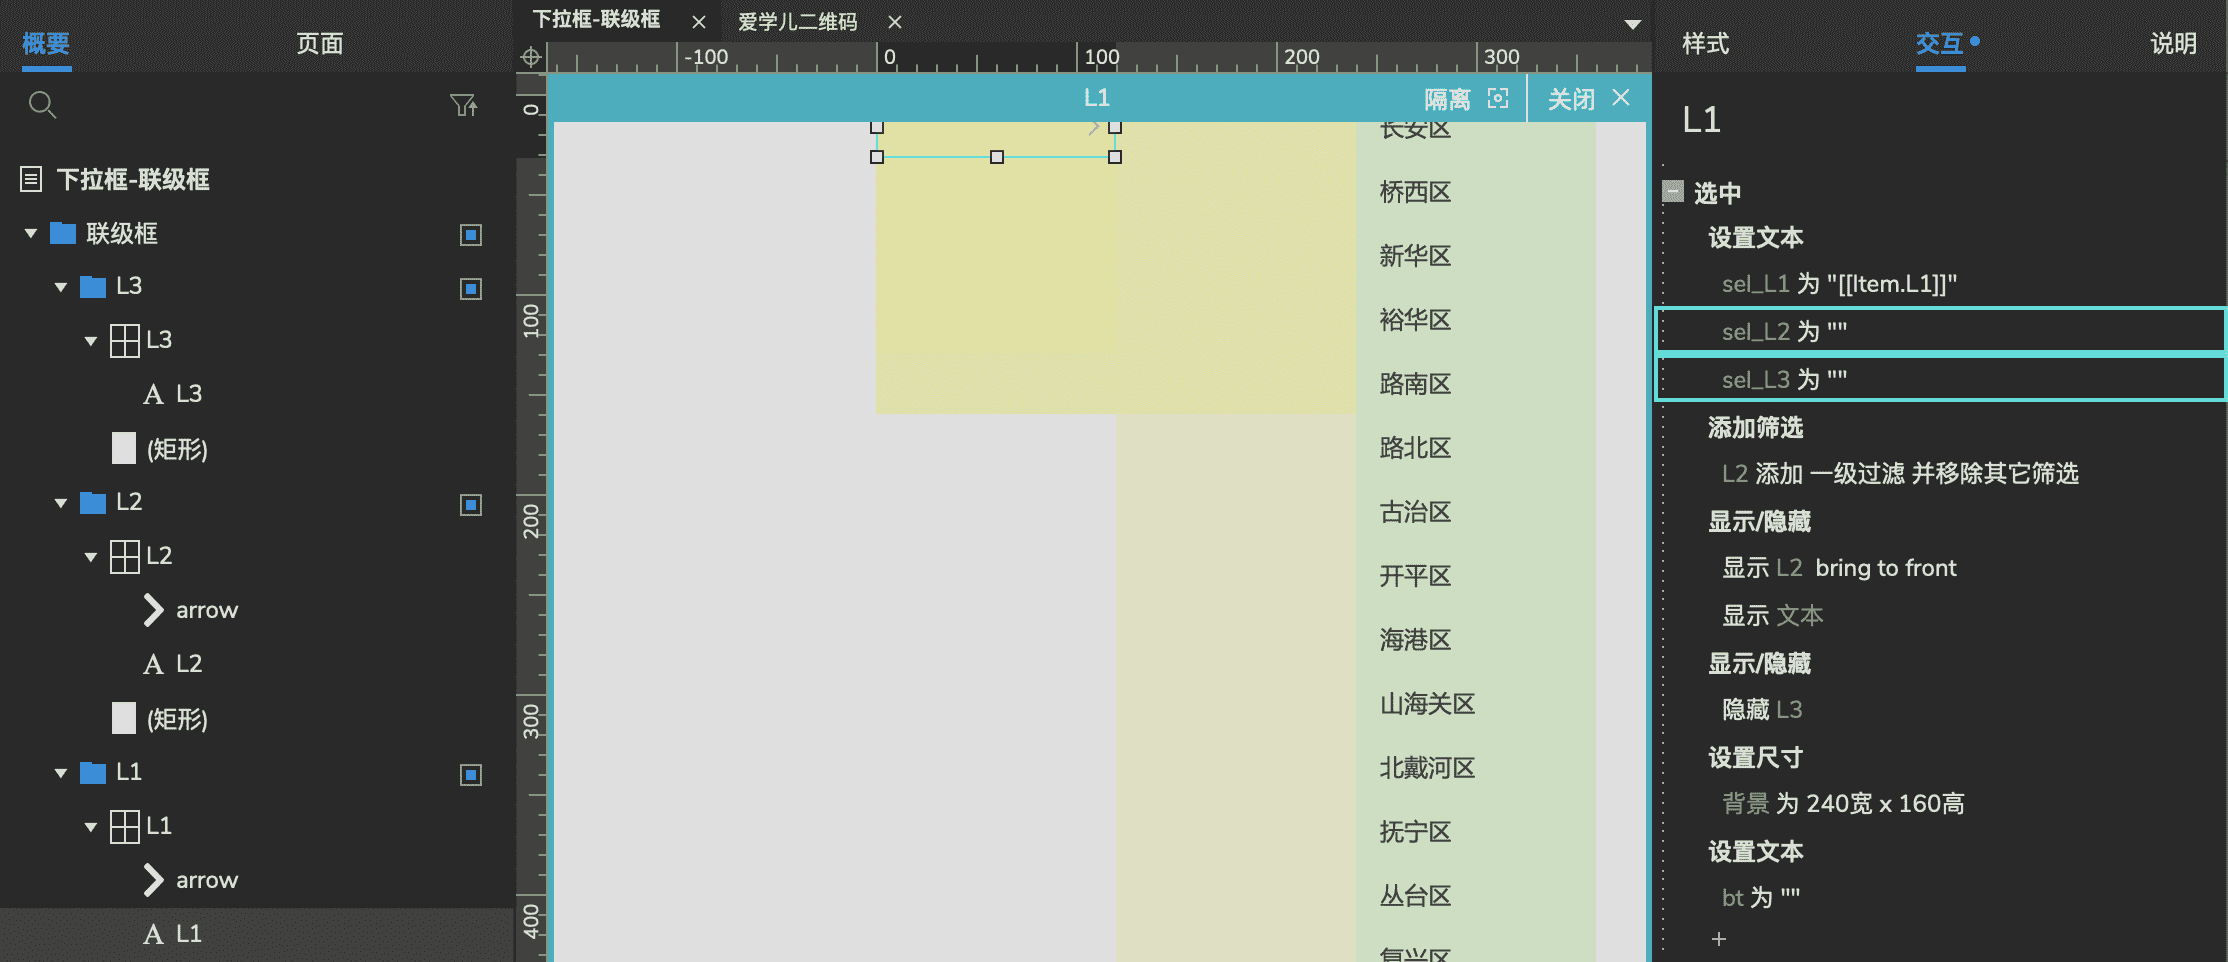This screenshot has width=2228, height=962.
Task: Add a new action with the plus button
Action: 1719,939
